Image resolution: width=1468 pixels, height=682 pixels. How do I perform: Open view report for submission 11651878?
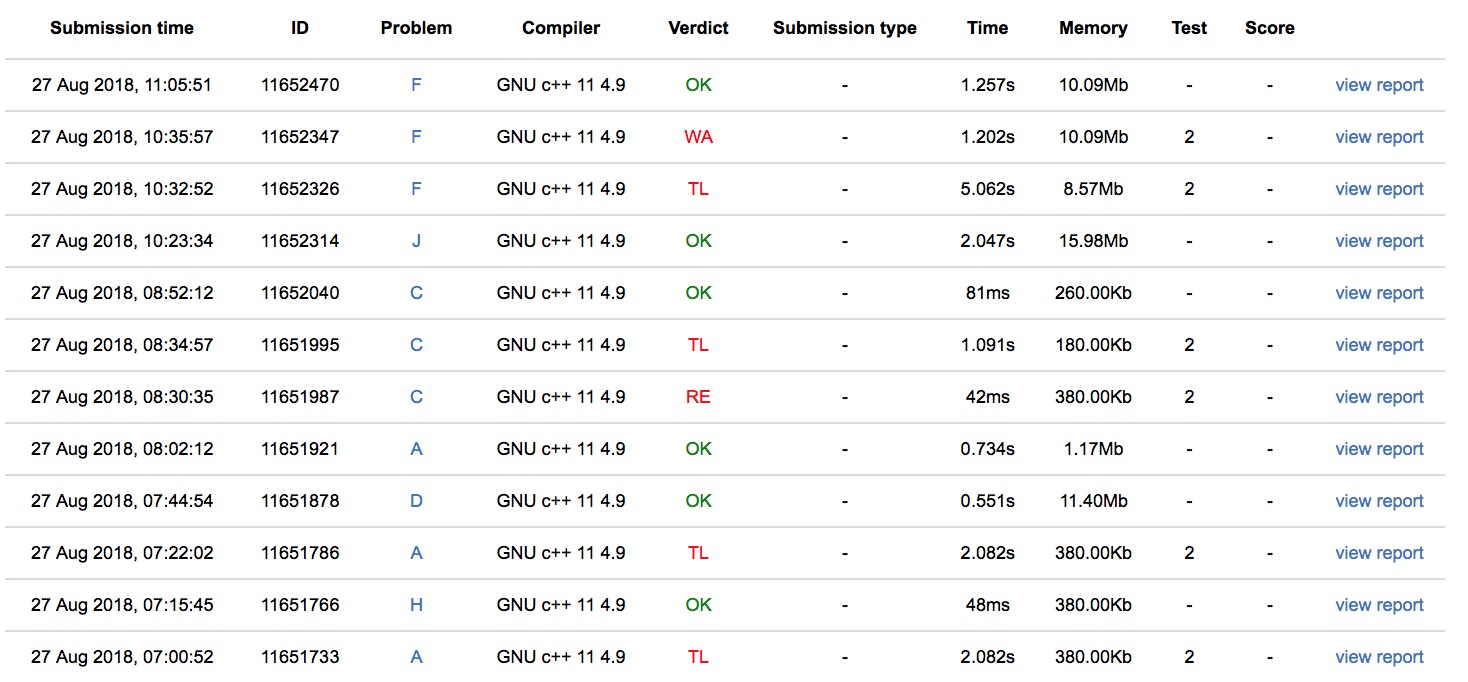pos(1379,501)
